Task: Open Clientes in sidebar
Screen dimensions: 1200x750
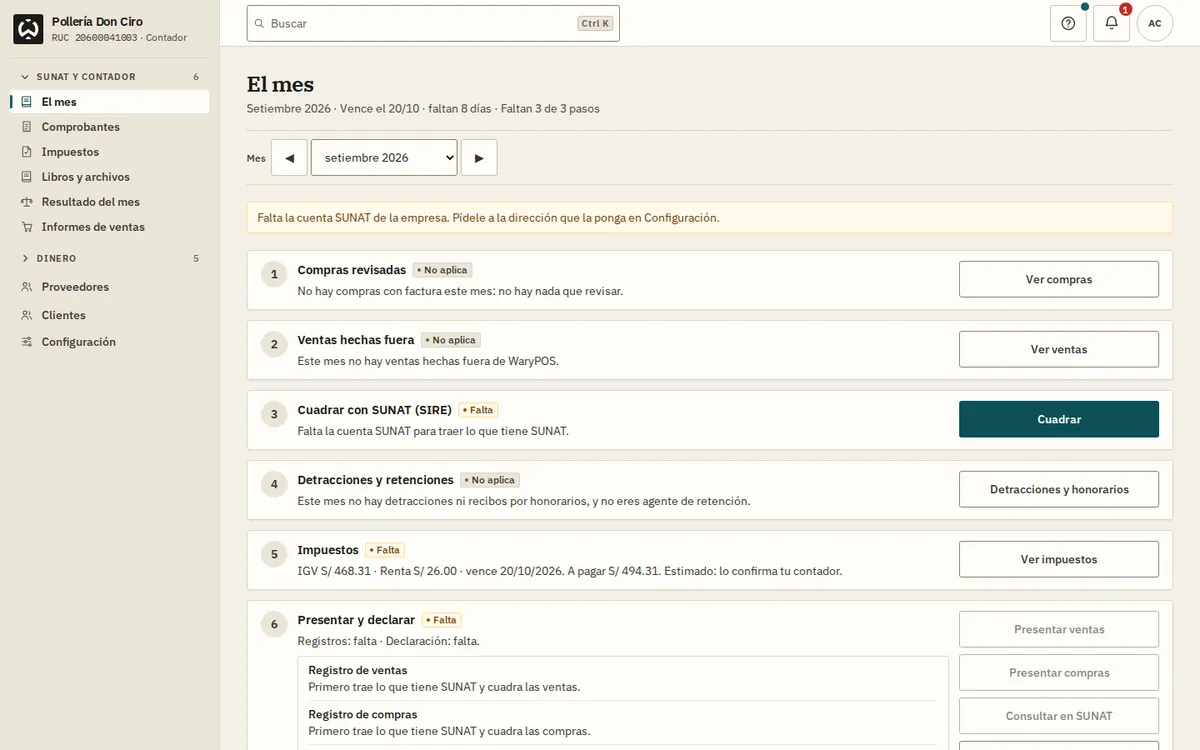Action: point(110,315)
